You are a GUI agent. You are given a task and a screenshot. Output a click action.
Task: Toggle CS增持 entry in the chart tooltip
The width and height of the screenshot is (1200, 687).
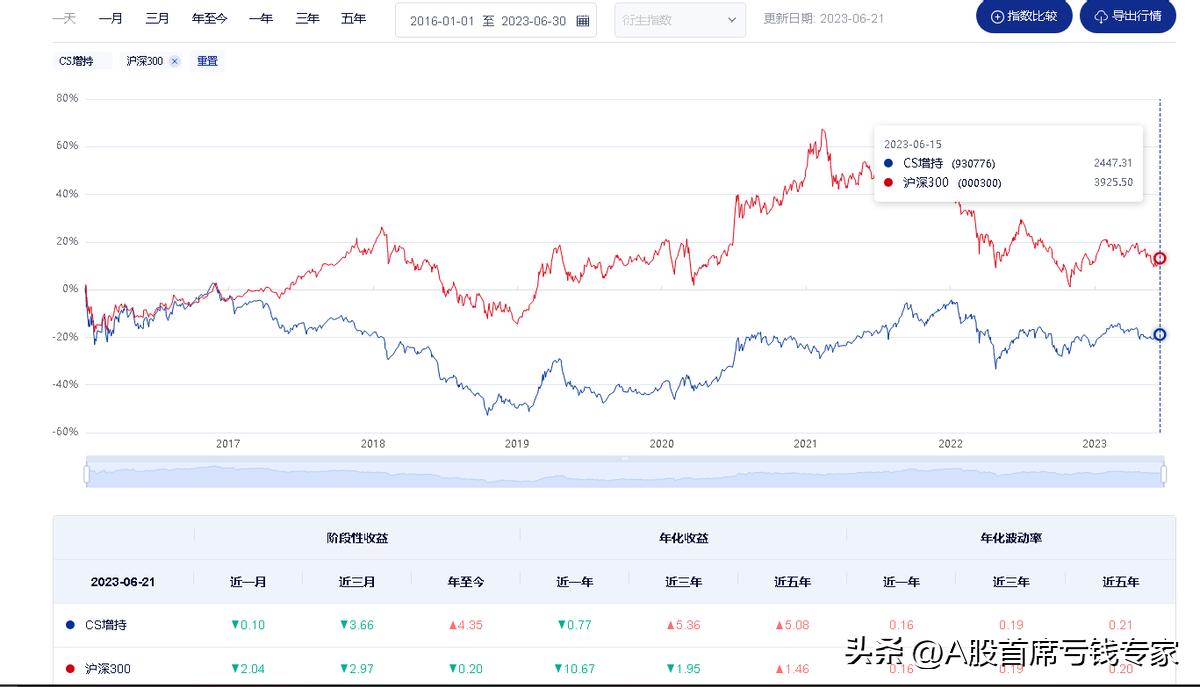pyautogui.click(x=921, y=163)
